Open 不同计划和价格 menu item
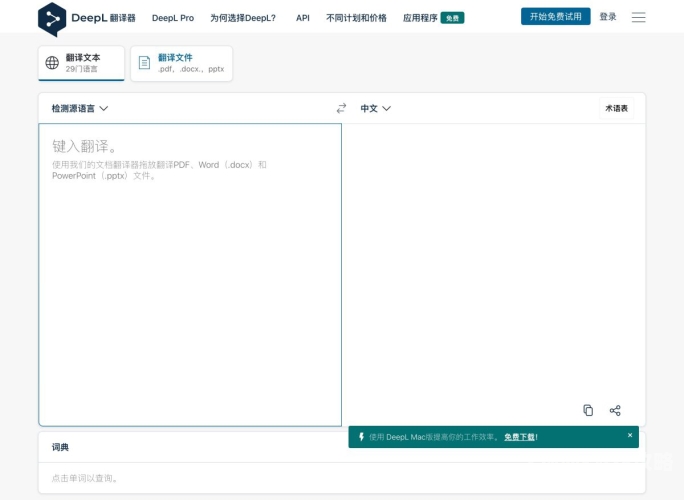 (x=356, y=18)
